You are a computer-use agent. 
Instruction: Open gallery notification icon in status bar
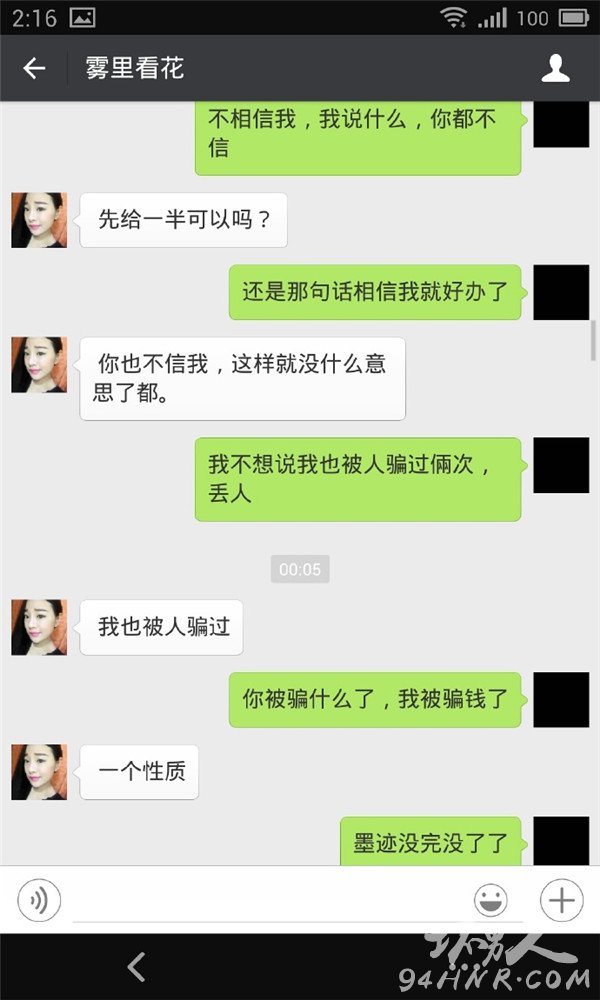[x=82, y=18]
